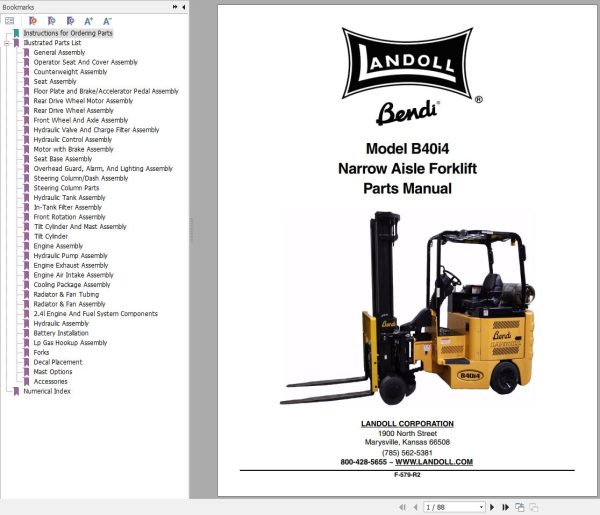Open Engine Air Intake Assembly bookmark
The width and height of the screenshot is (600, 515).
[x=73, y=275]
